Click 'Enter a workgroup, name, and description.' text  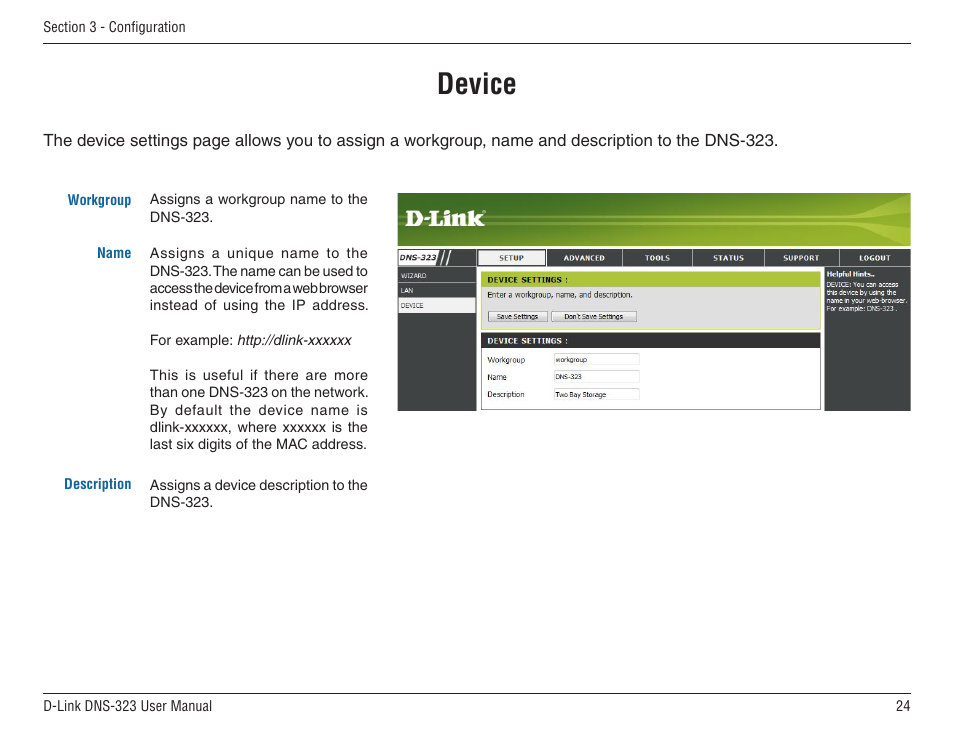pos(560,295)
